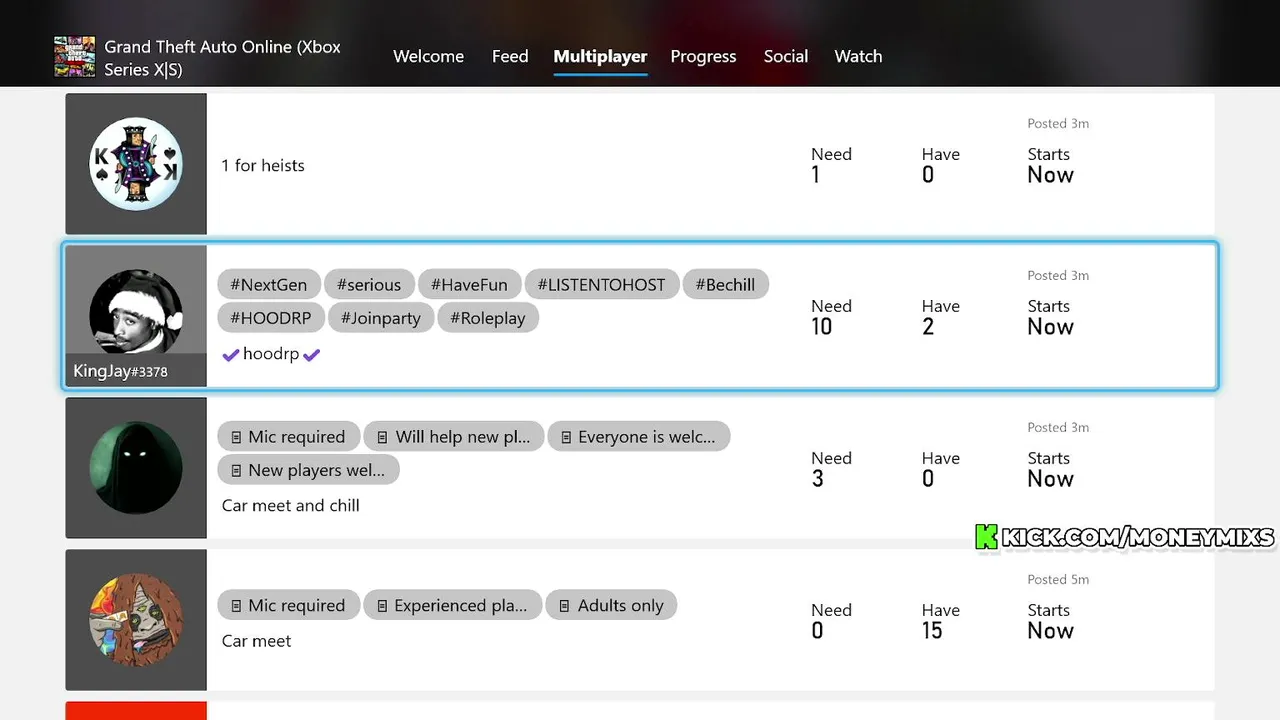Click the 'New players wel...' tag

point(308,470)
